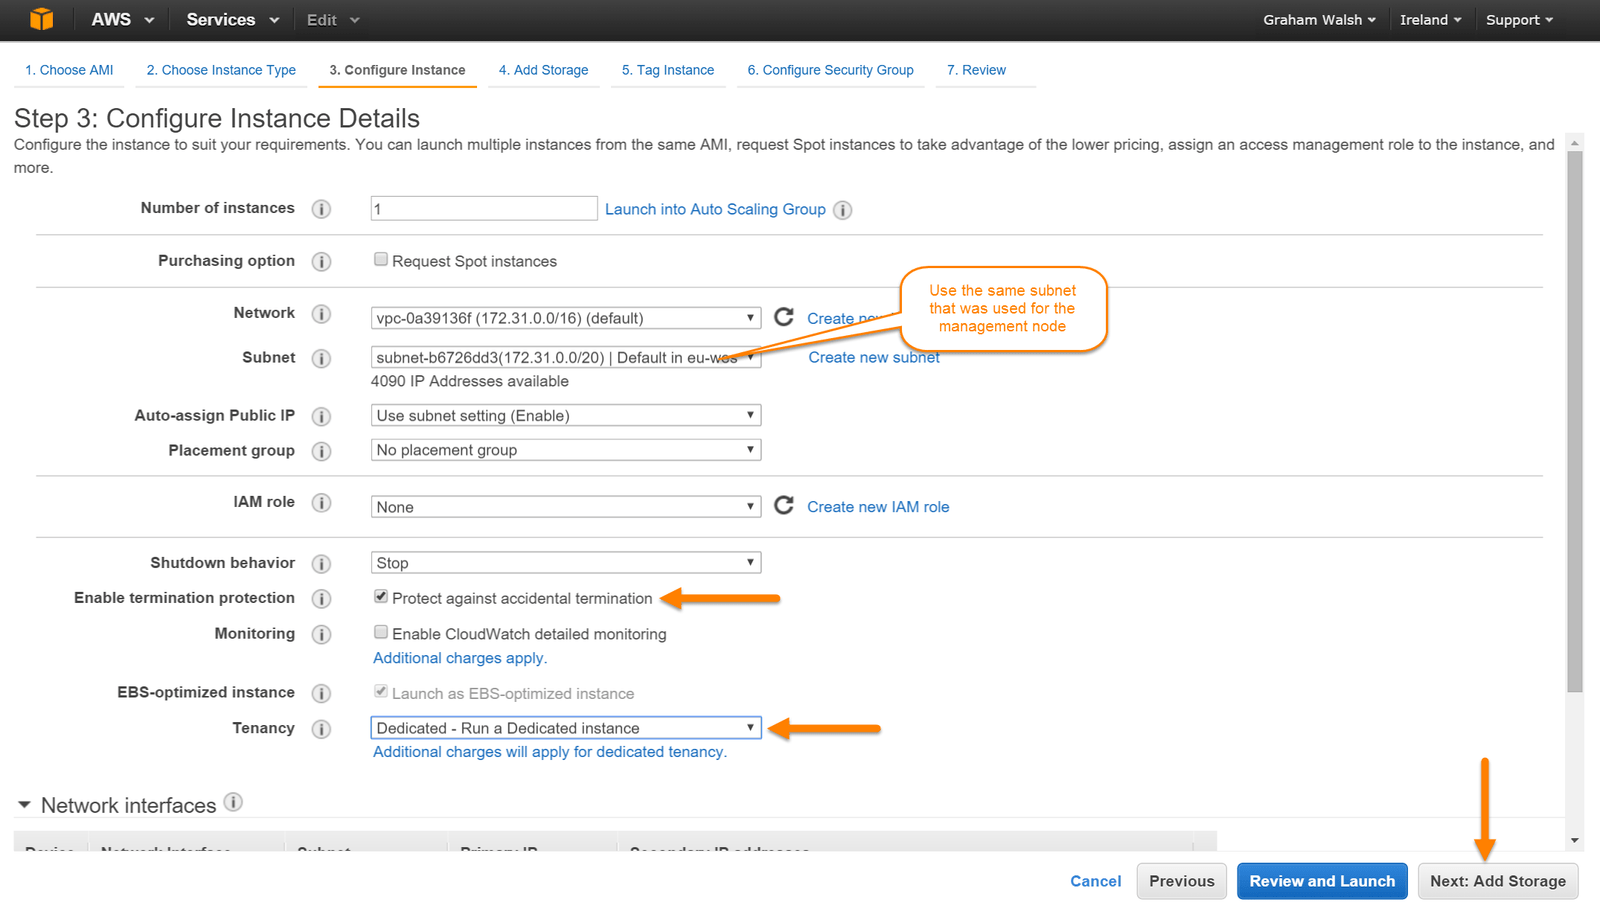Viewport: 1600px width, 915px height.
Task: Open the Network VPC dropdown
Action: click(566, 318)
